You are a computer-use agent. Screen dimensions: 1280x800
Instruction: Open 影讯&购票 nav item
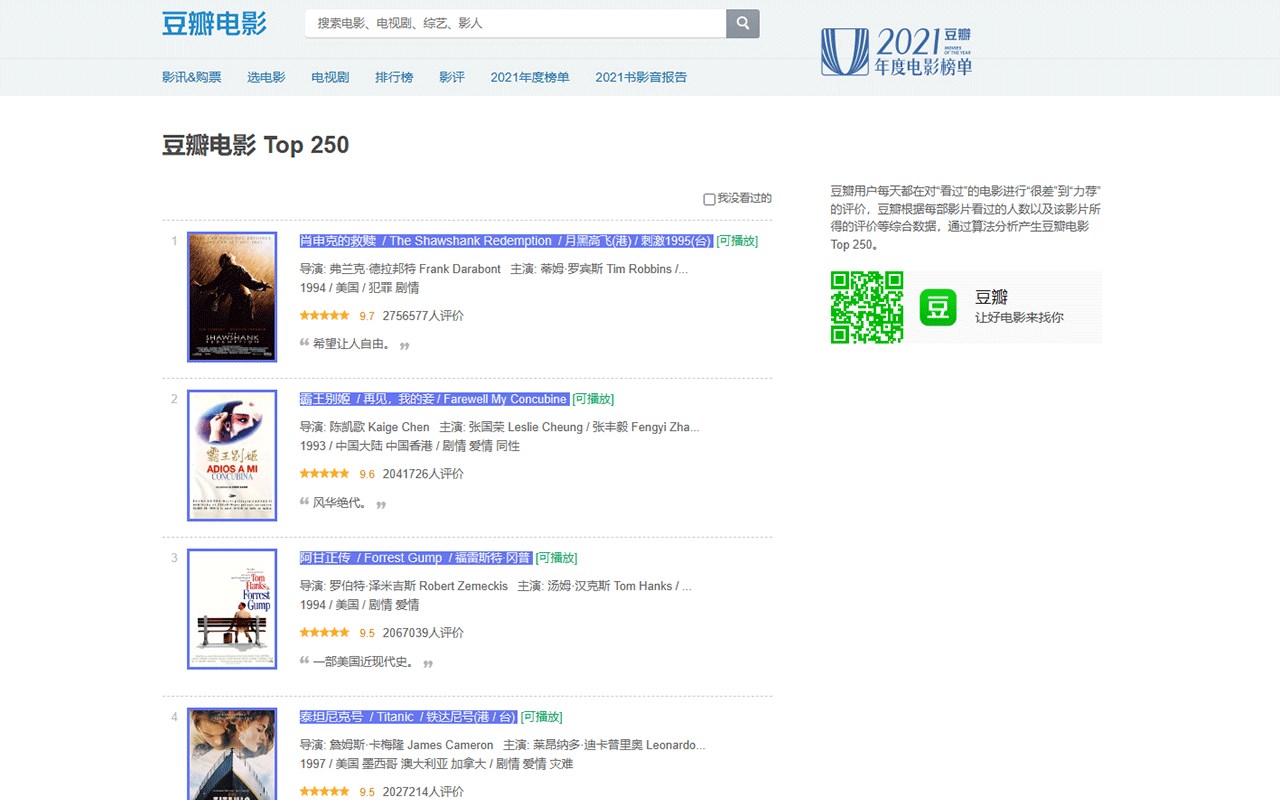coord(192,77)
